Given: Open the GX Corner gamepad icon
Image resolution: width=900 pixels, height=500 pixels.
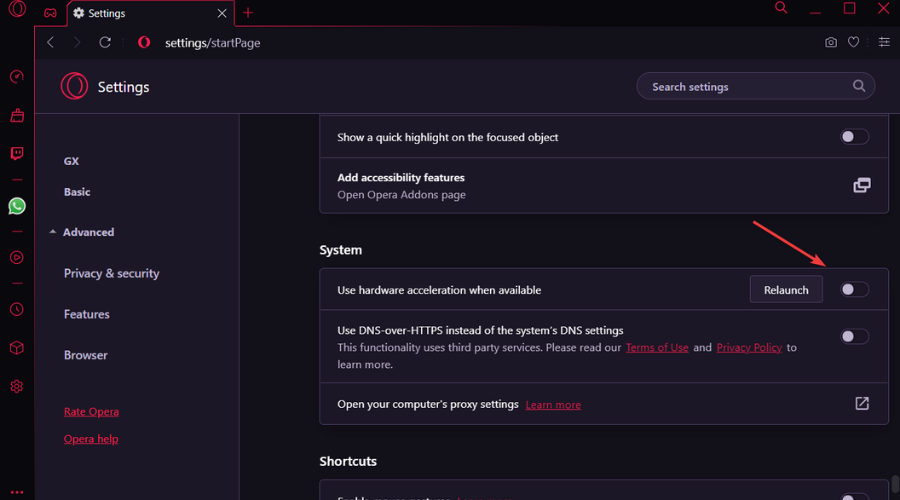Looking at the screenshot, I should pyautogui.click(x=51, y=13).
